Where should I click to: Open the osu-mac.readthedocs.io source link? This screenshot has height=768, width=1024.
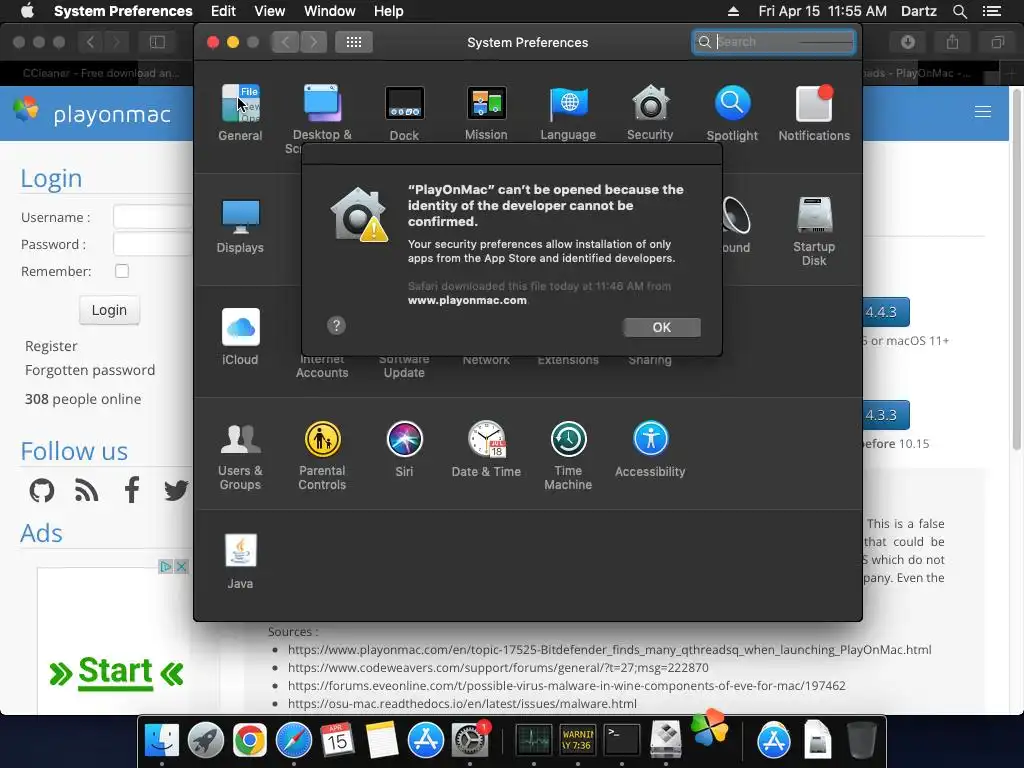[462, 703]
